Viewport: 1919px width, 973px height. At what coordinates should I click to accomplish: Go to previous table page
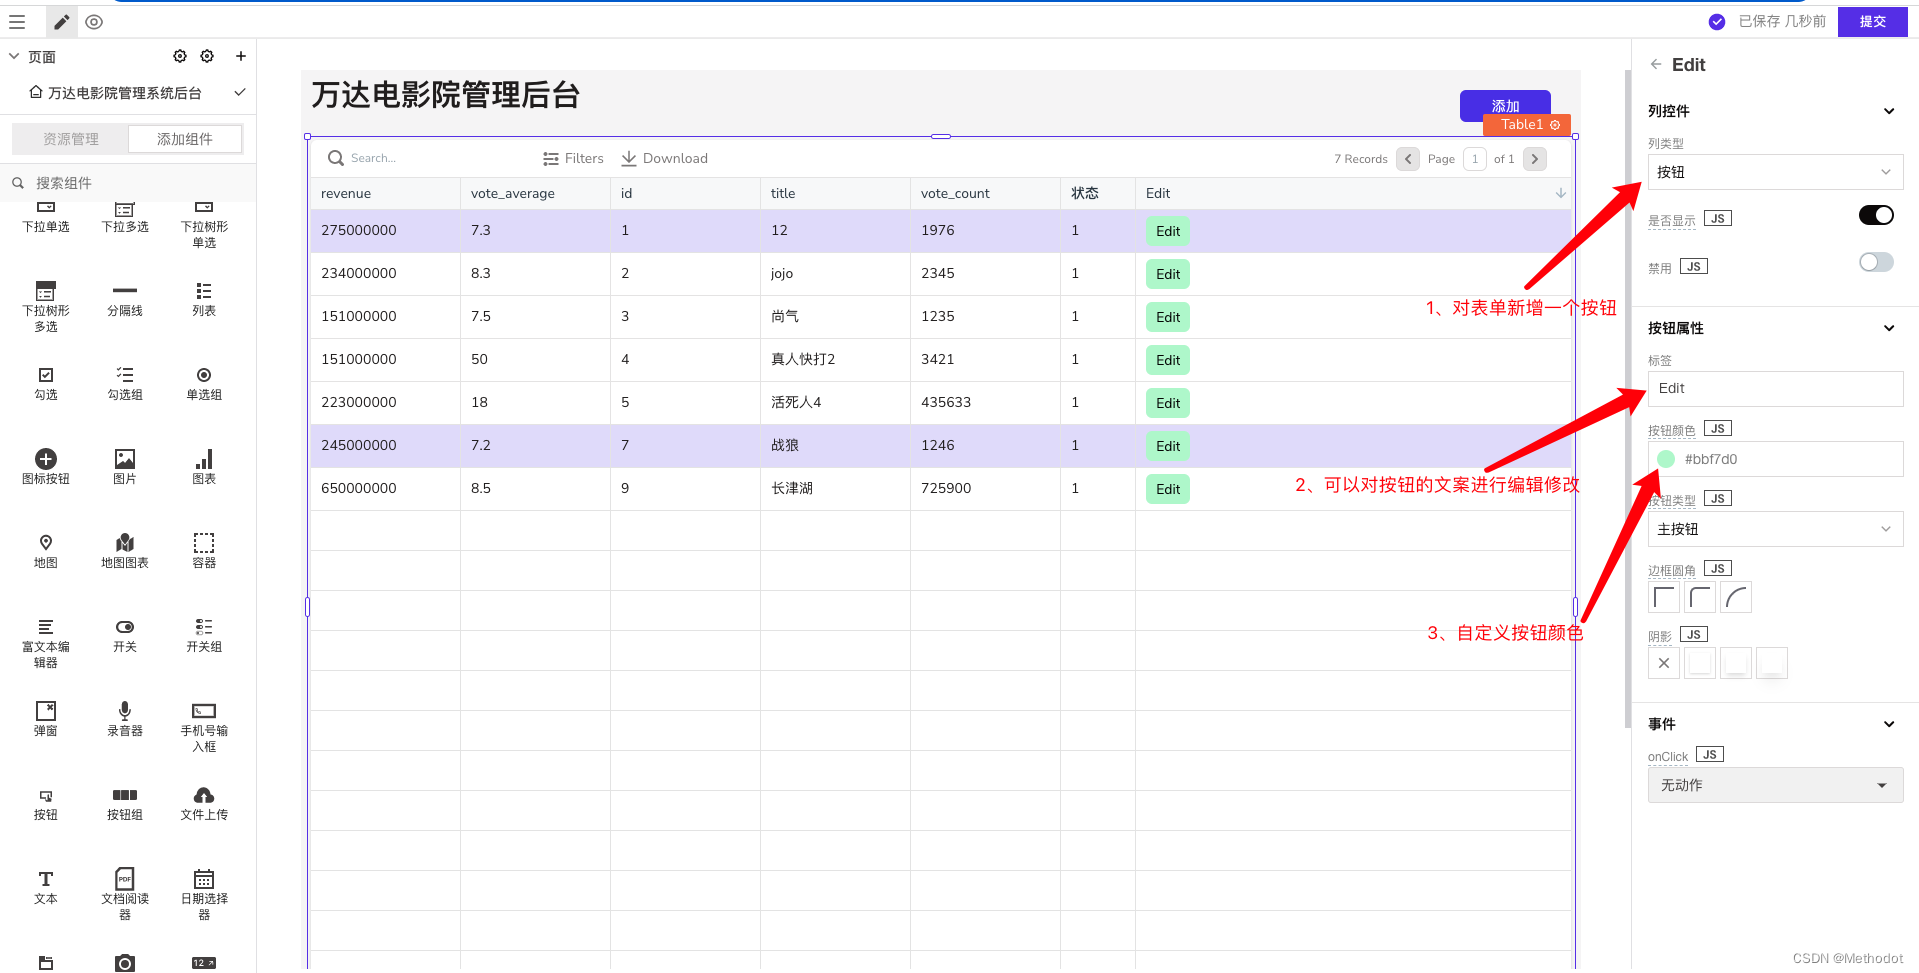point(1408,159)
